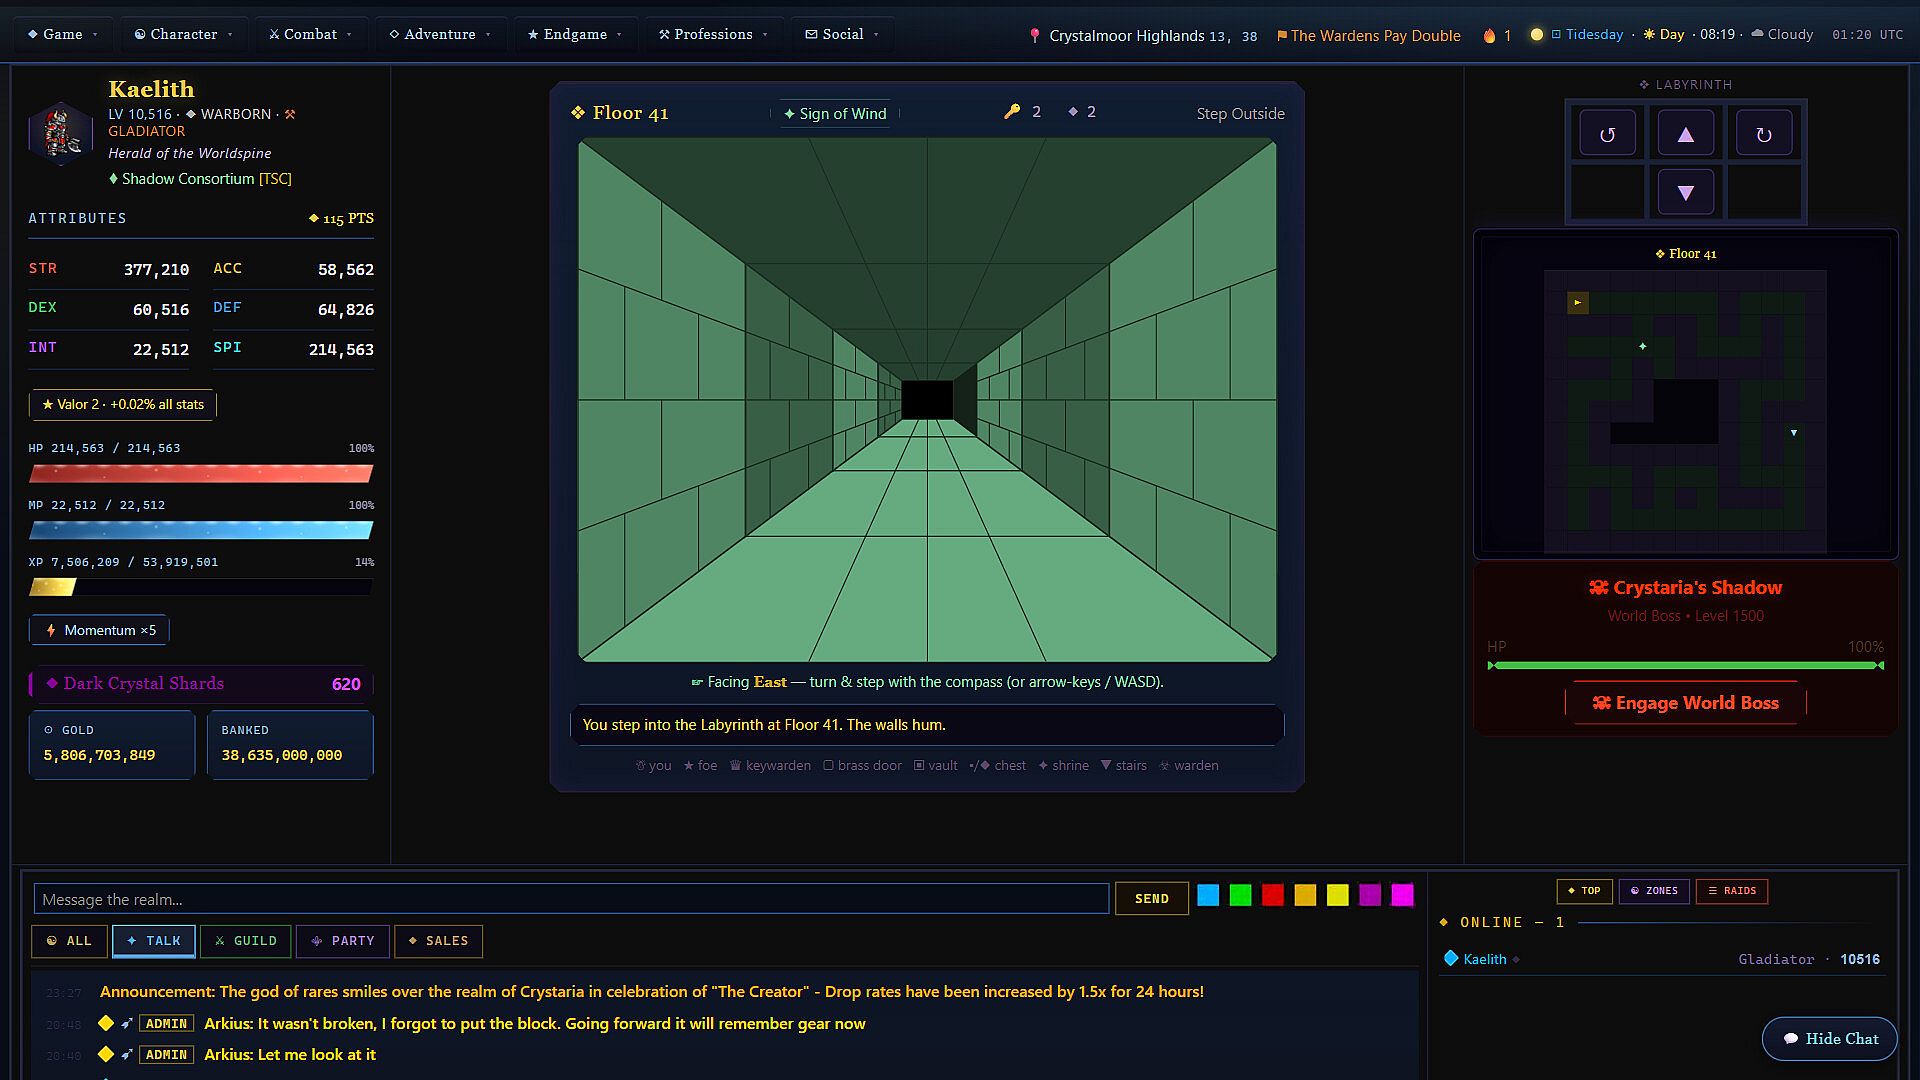Pick the yellow chat color swatch
Screen dimensions: 1920x1080
(x=1338, y=895)
